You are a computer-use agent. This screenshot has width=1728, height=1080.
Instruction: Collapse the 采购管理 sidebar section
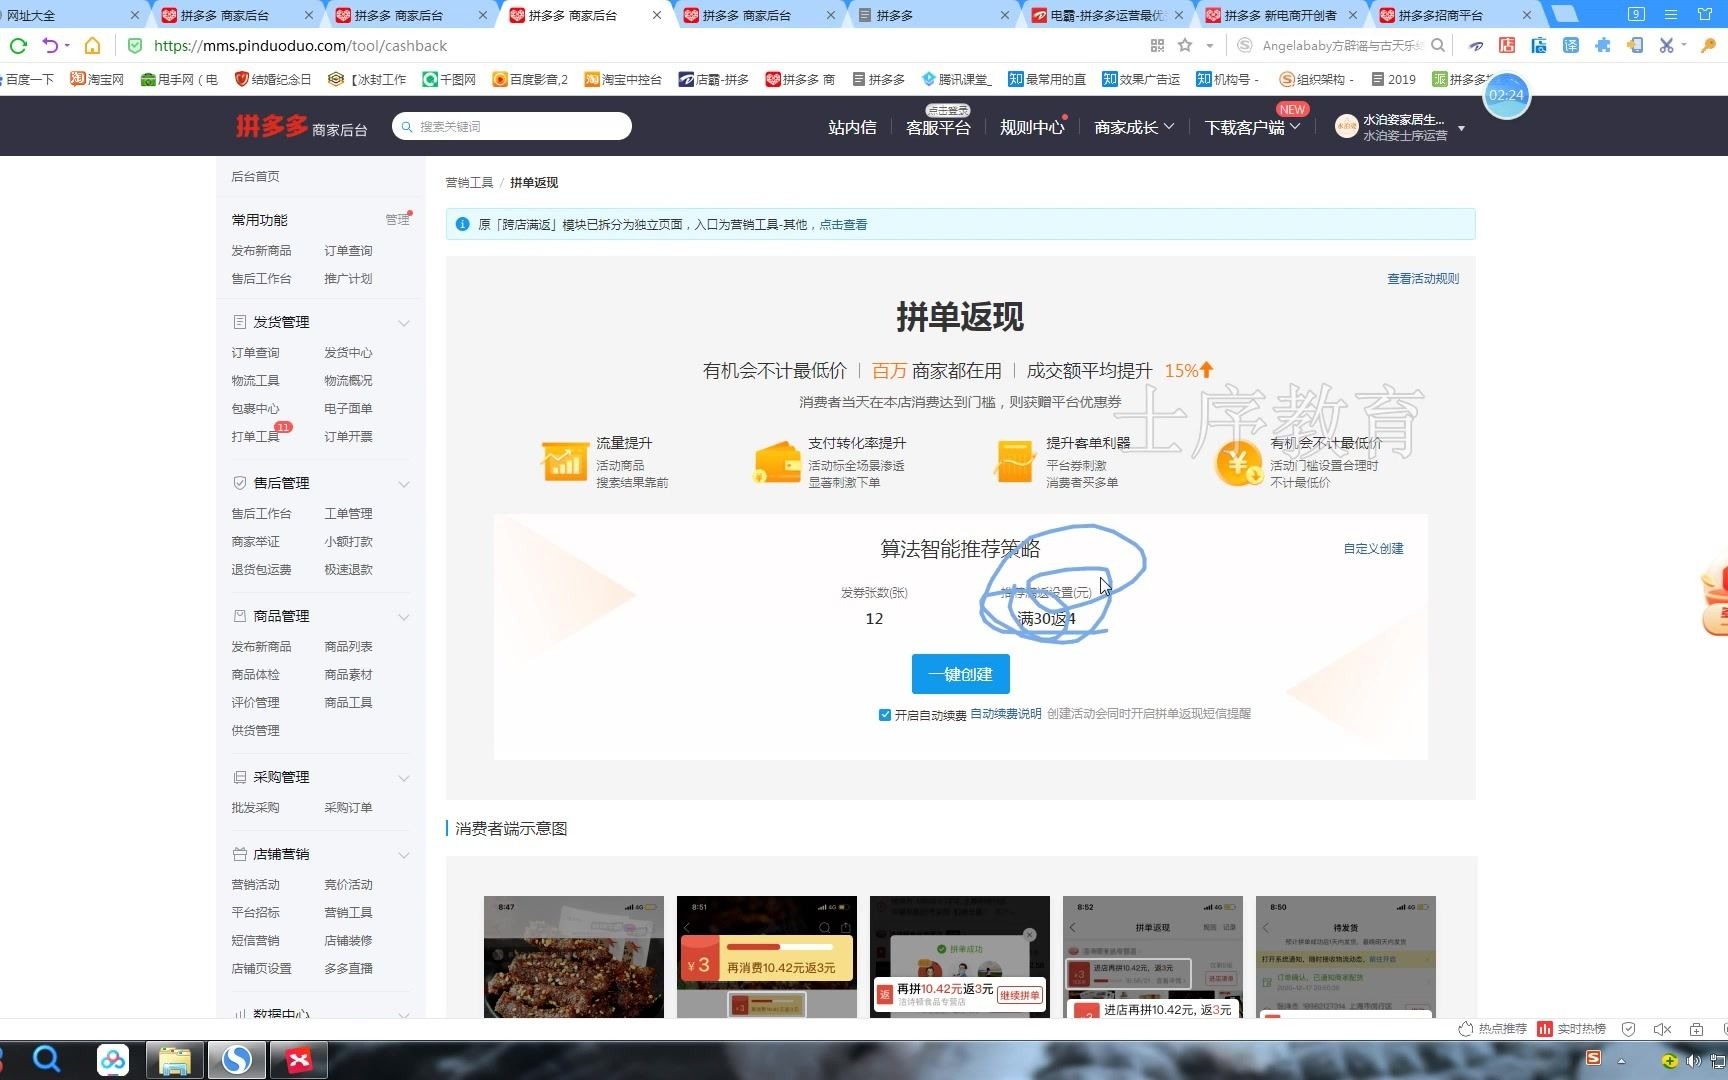404,778
